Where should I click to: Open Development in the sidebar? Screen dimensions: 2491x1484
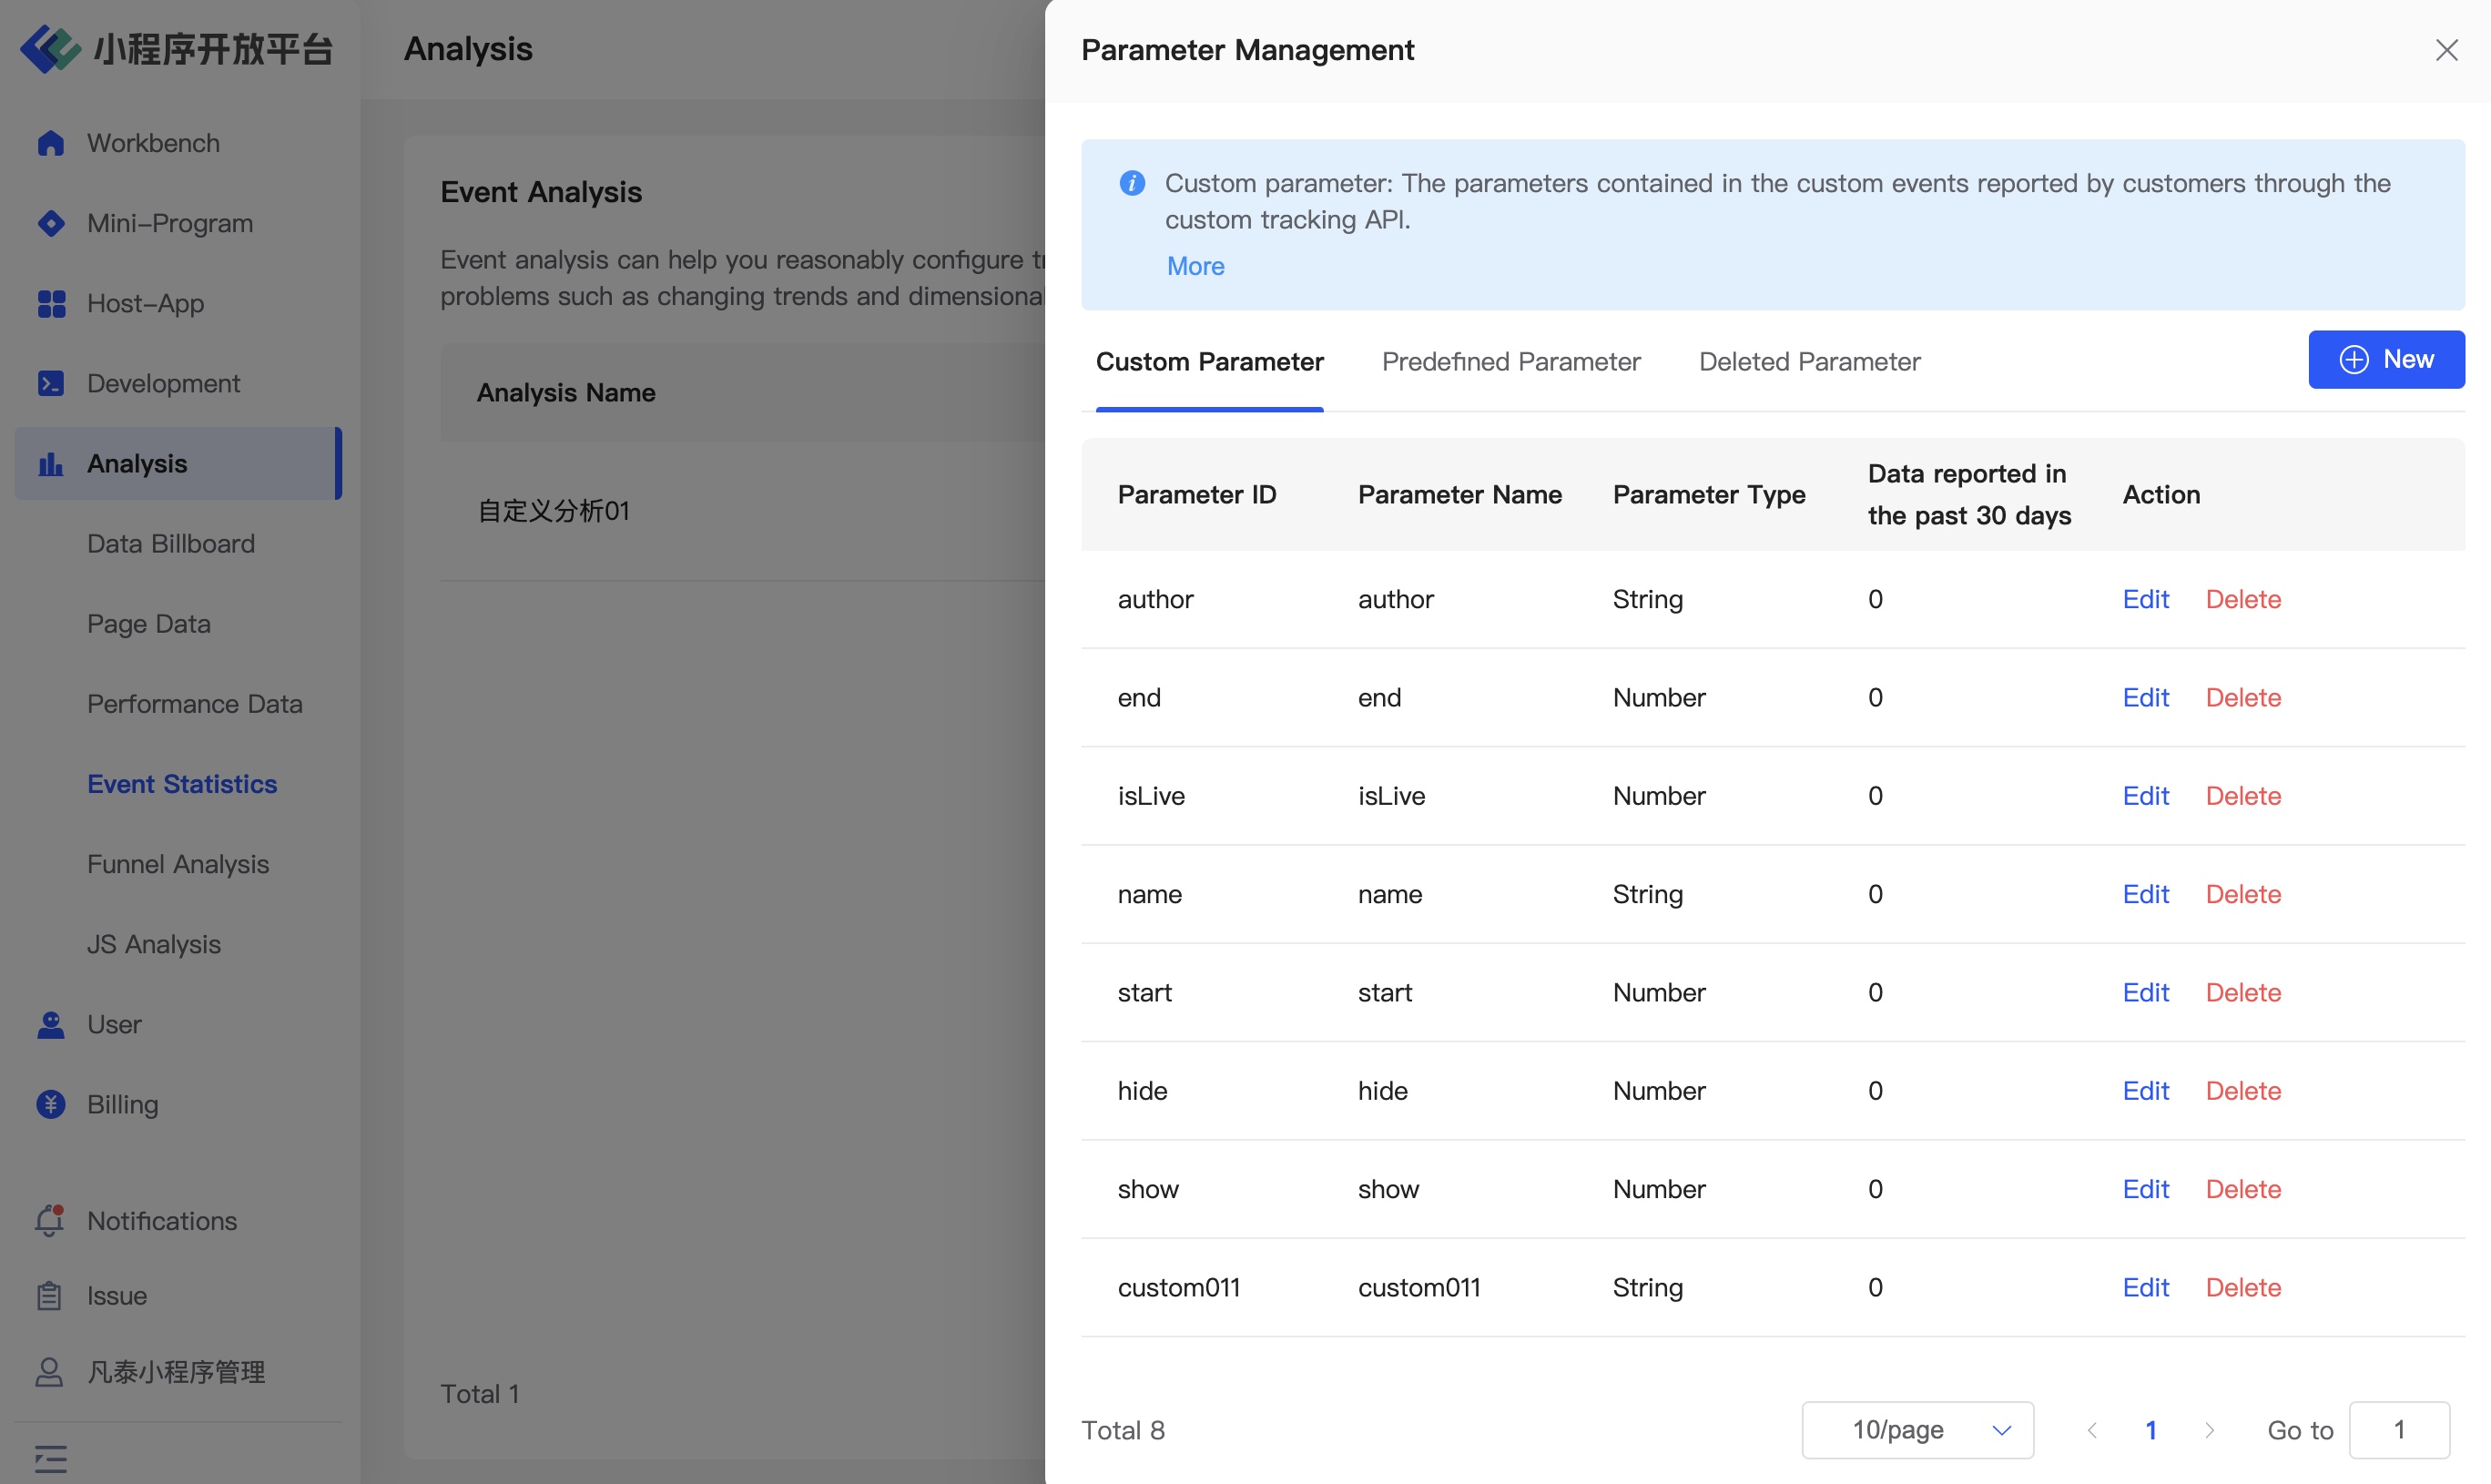pyautogui.click(x=178, y=383)
